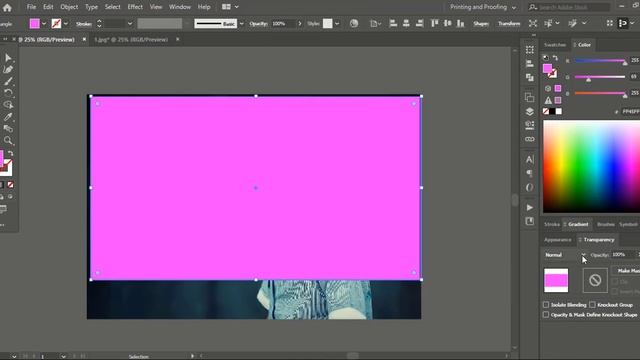The height and width of the screenshot is (360, 640).
Task: Check Opacity & Mask Define Knockout Shape
Action: [x=546, y=315]
